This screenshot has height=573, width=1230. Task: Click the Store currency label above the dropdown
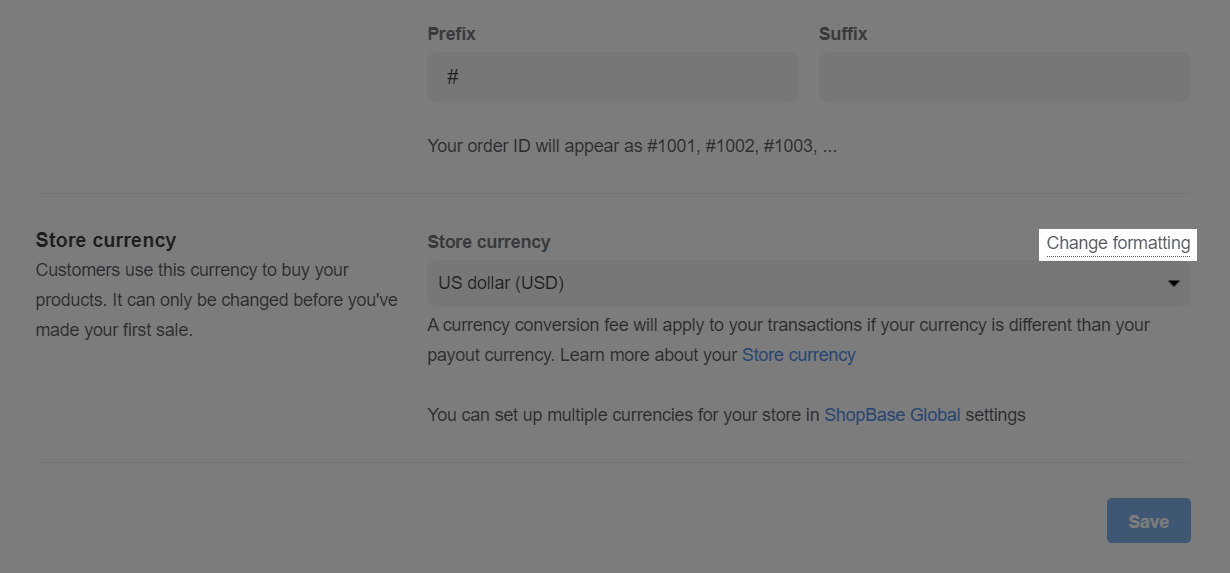click(x=488, y=242)
